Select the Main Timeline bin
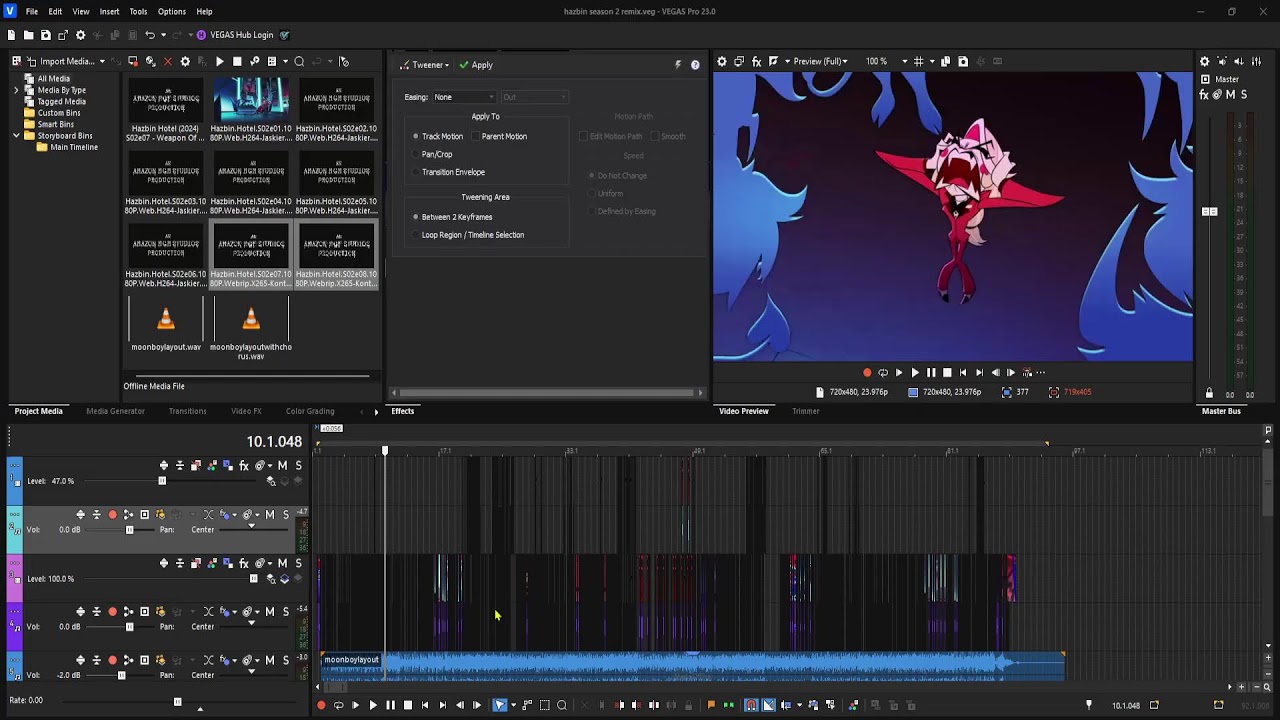This screenshot has width=1280, height=720. point(74,147)
